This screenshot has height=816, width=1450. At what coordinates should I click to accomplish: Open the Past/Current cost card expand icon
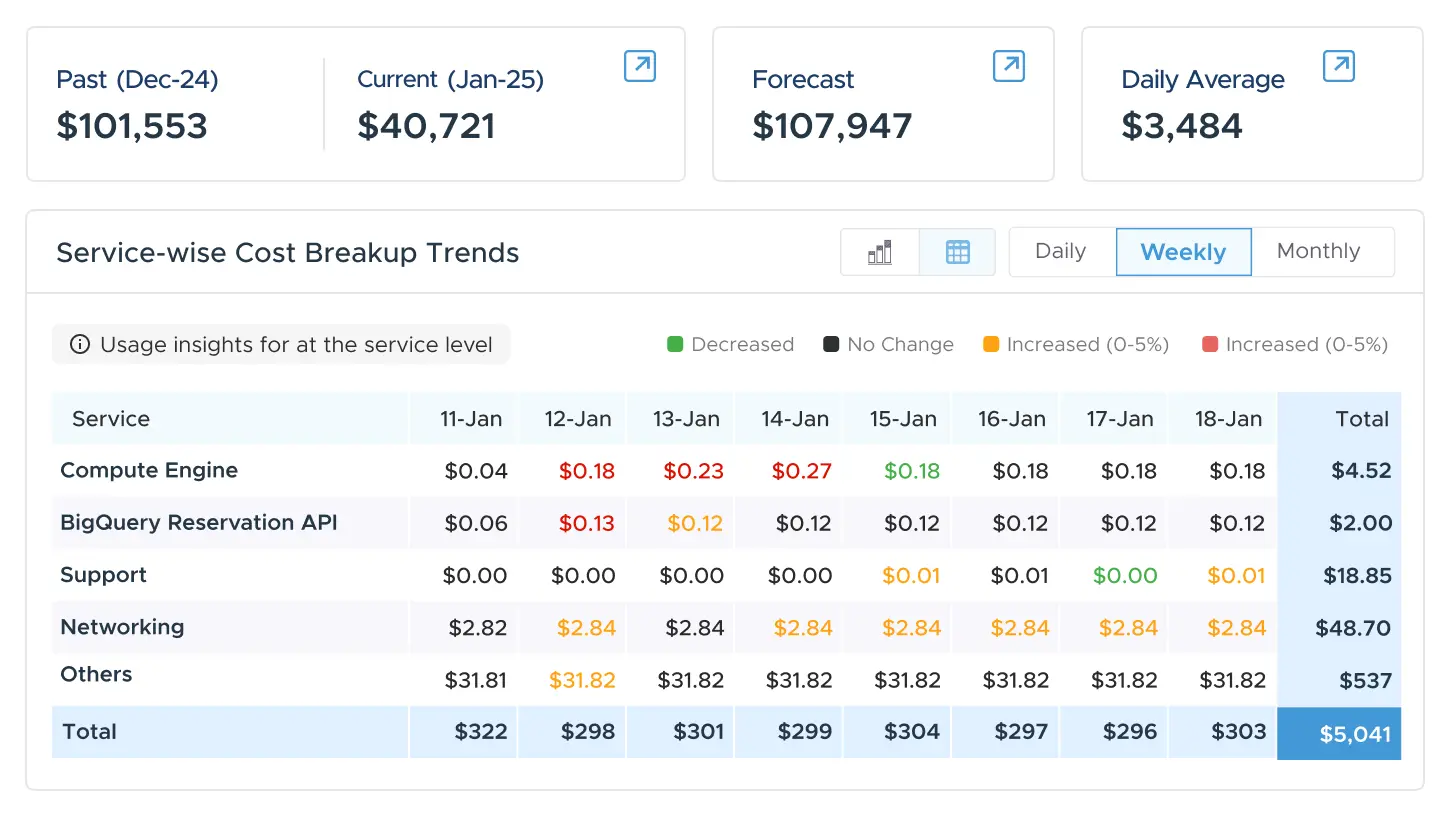[640, 66]
